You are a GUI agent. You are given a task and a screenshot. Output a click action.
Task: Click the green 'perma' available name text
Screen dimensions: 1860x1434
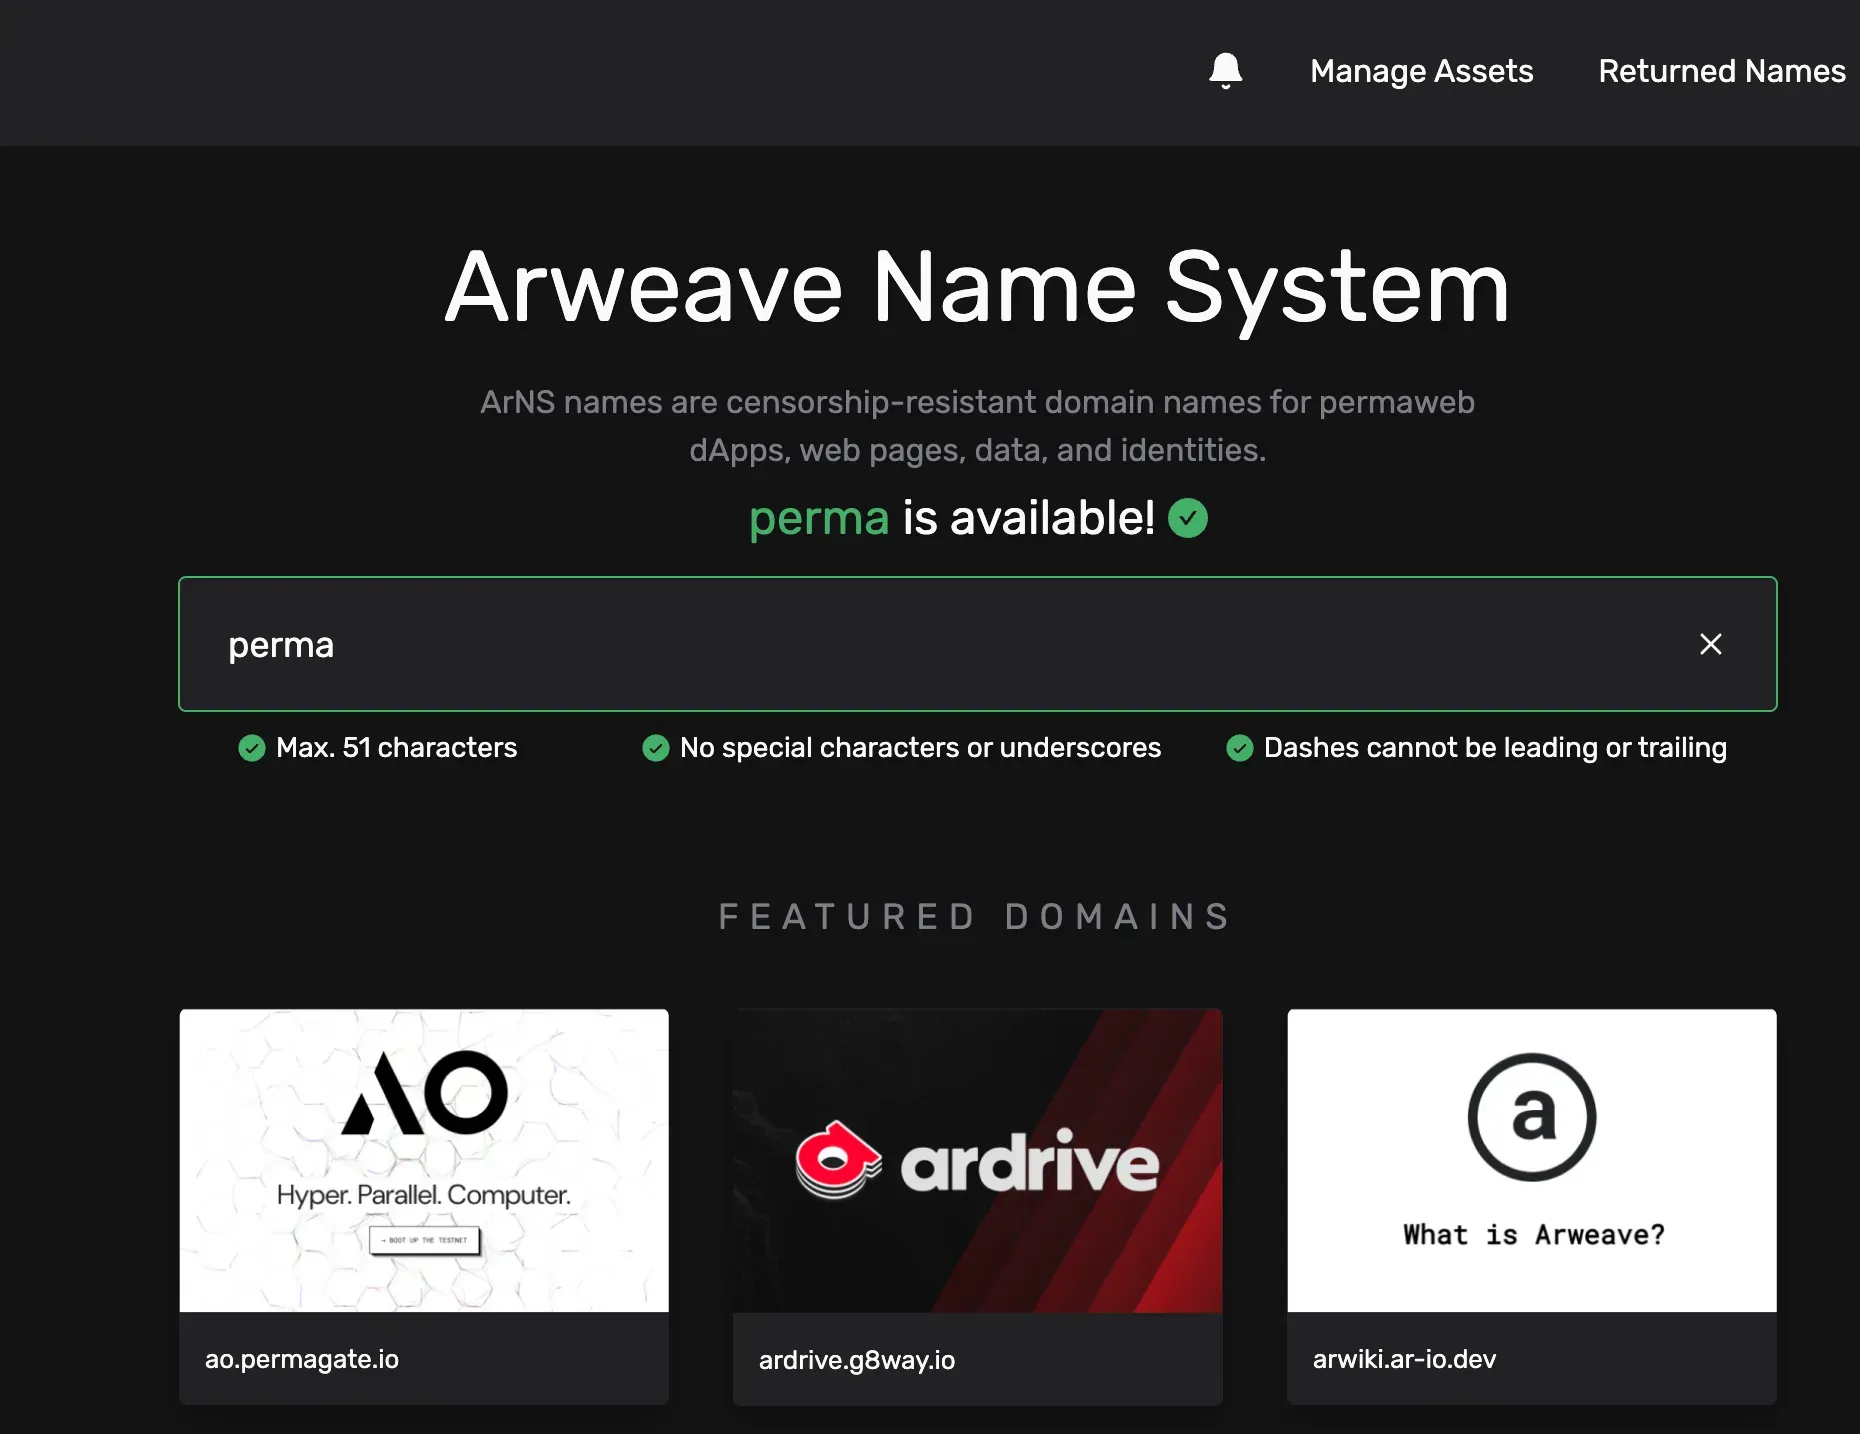point(819,518)
